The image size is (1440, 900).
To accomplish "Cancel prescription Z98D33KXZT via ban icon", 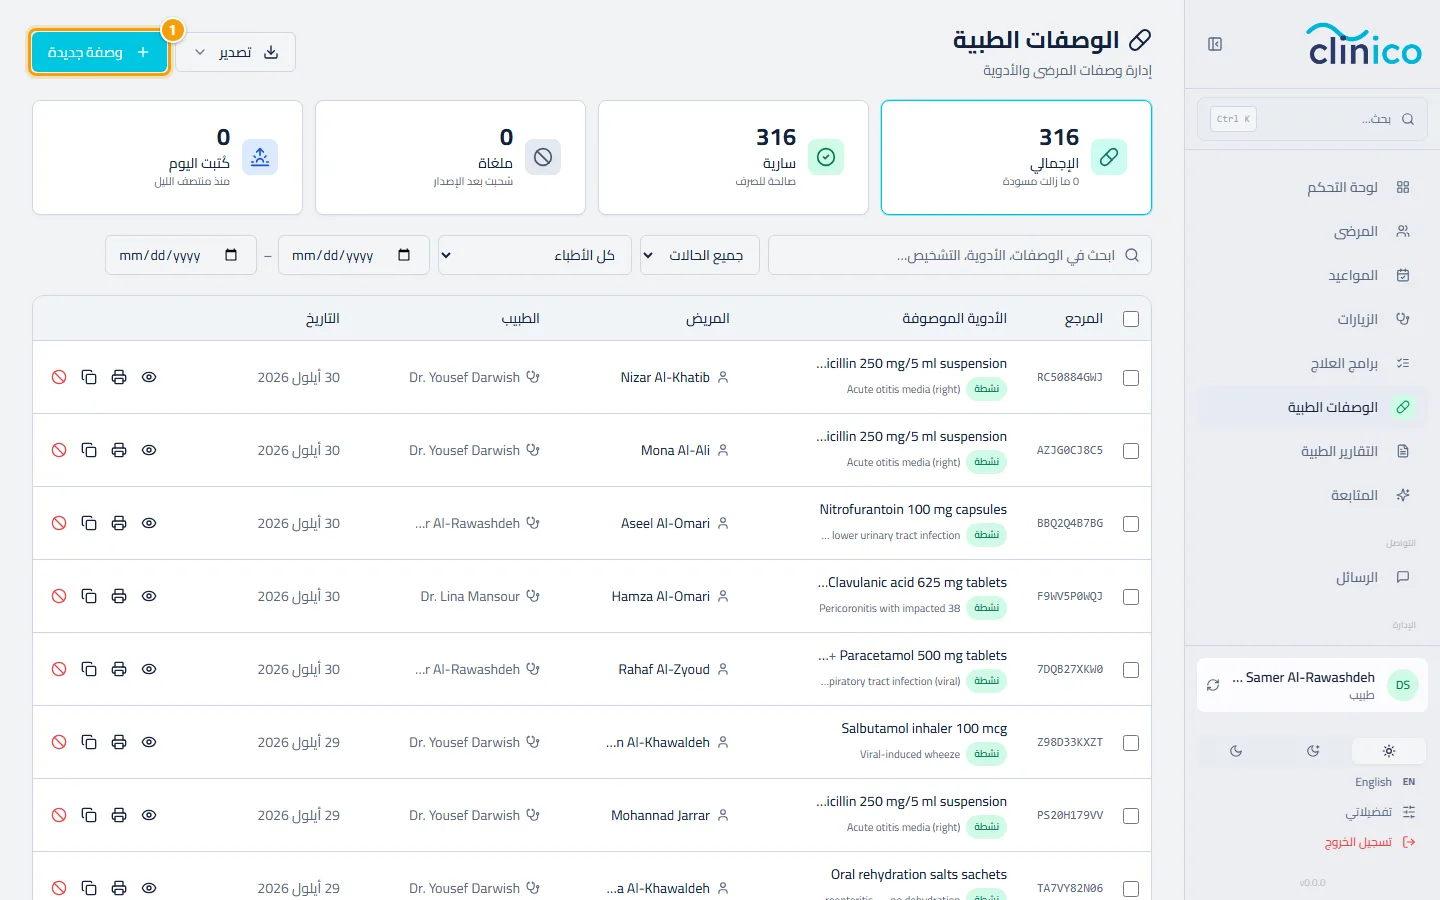I will 59,742.
